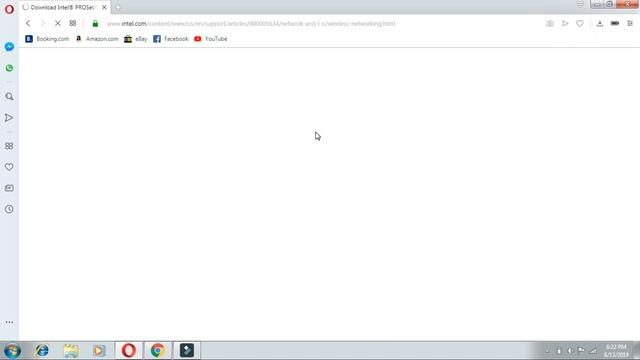This screenshot has height=360, width=640.
Task: Open Booking.com bookmark
Action: click(x=47, y=39)
